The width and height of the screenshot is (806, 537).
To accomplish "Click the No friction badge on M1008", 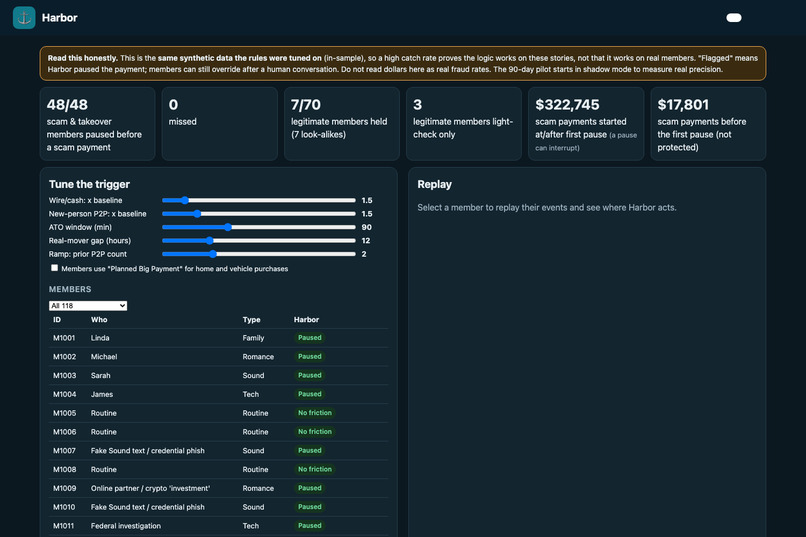I will point(315,469).
